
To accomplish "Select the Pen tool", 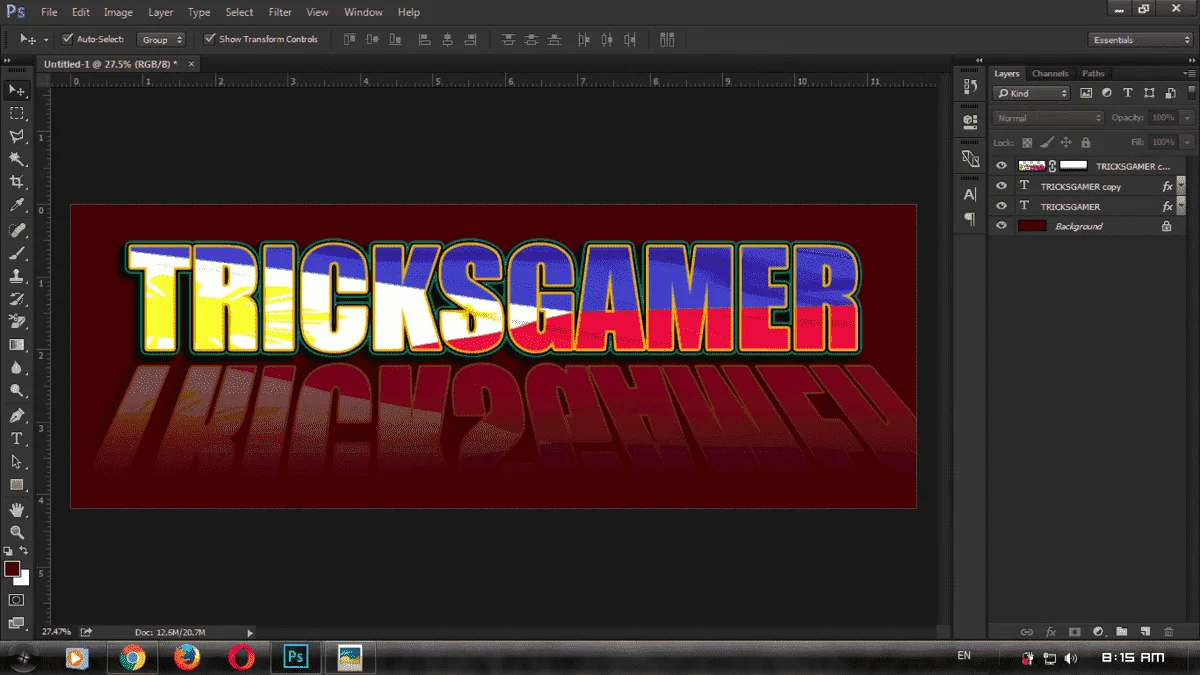I will tap(17, 416).
